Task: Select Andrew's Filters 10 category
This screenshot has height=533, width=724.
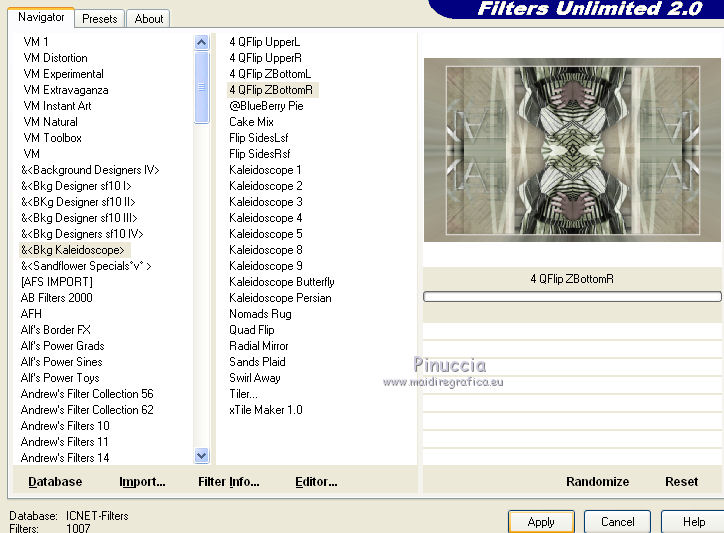Action: 65,426
